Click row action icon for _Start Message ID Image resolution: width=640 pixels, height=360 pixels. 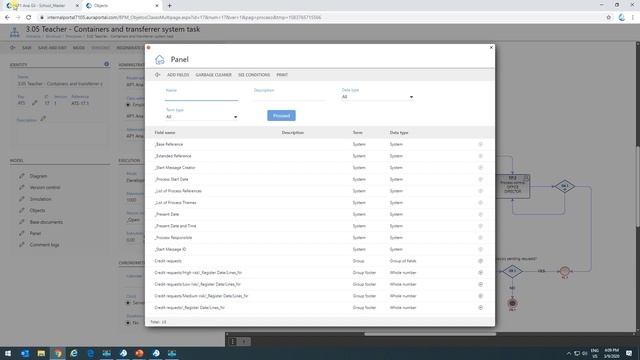pyautogui.click(x=480, y=249)
